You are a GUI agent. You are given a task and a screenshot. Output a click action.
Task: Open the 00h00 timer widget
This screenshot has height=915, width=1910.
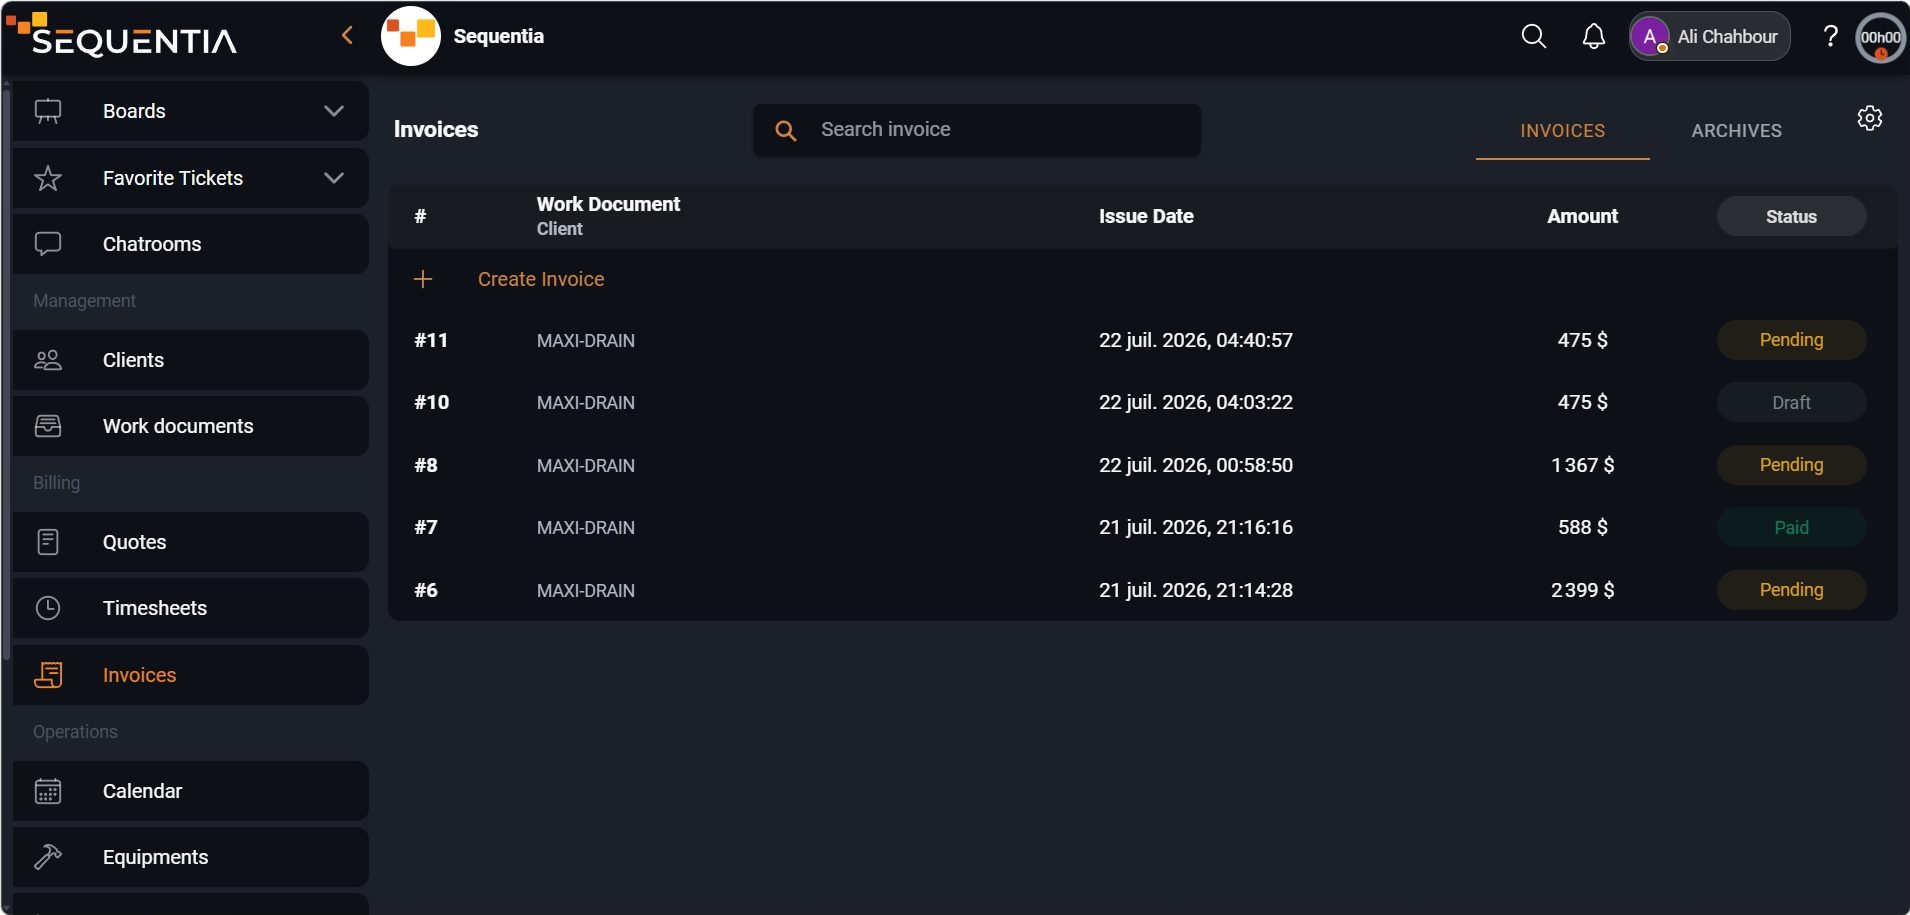[x=1881, y=38]
